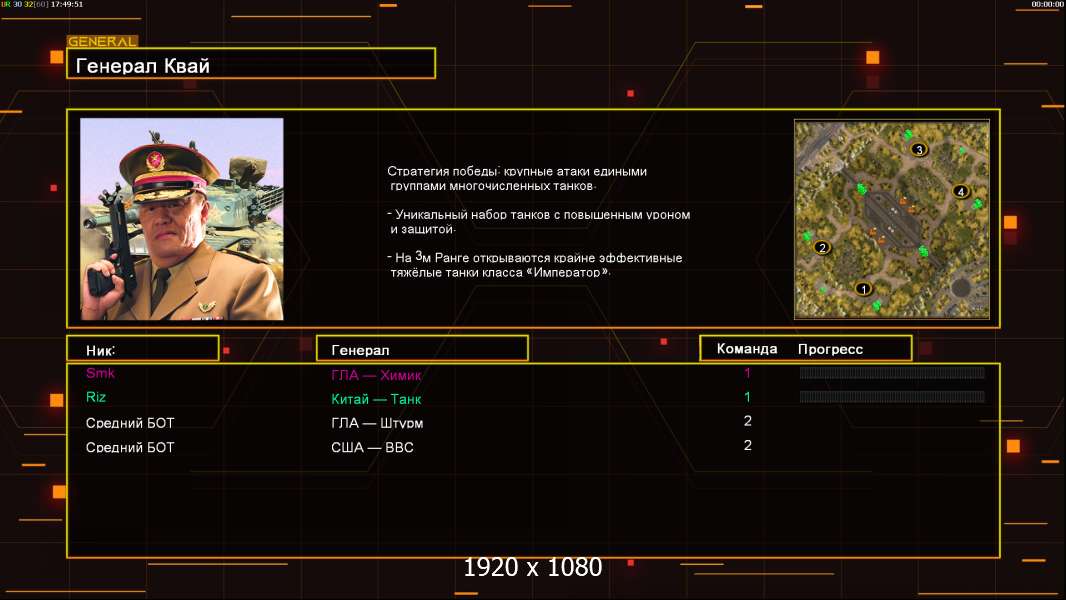Select player Riz in the list
1066x600 pixels.
(x=96, y=397)
